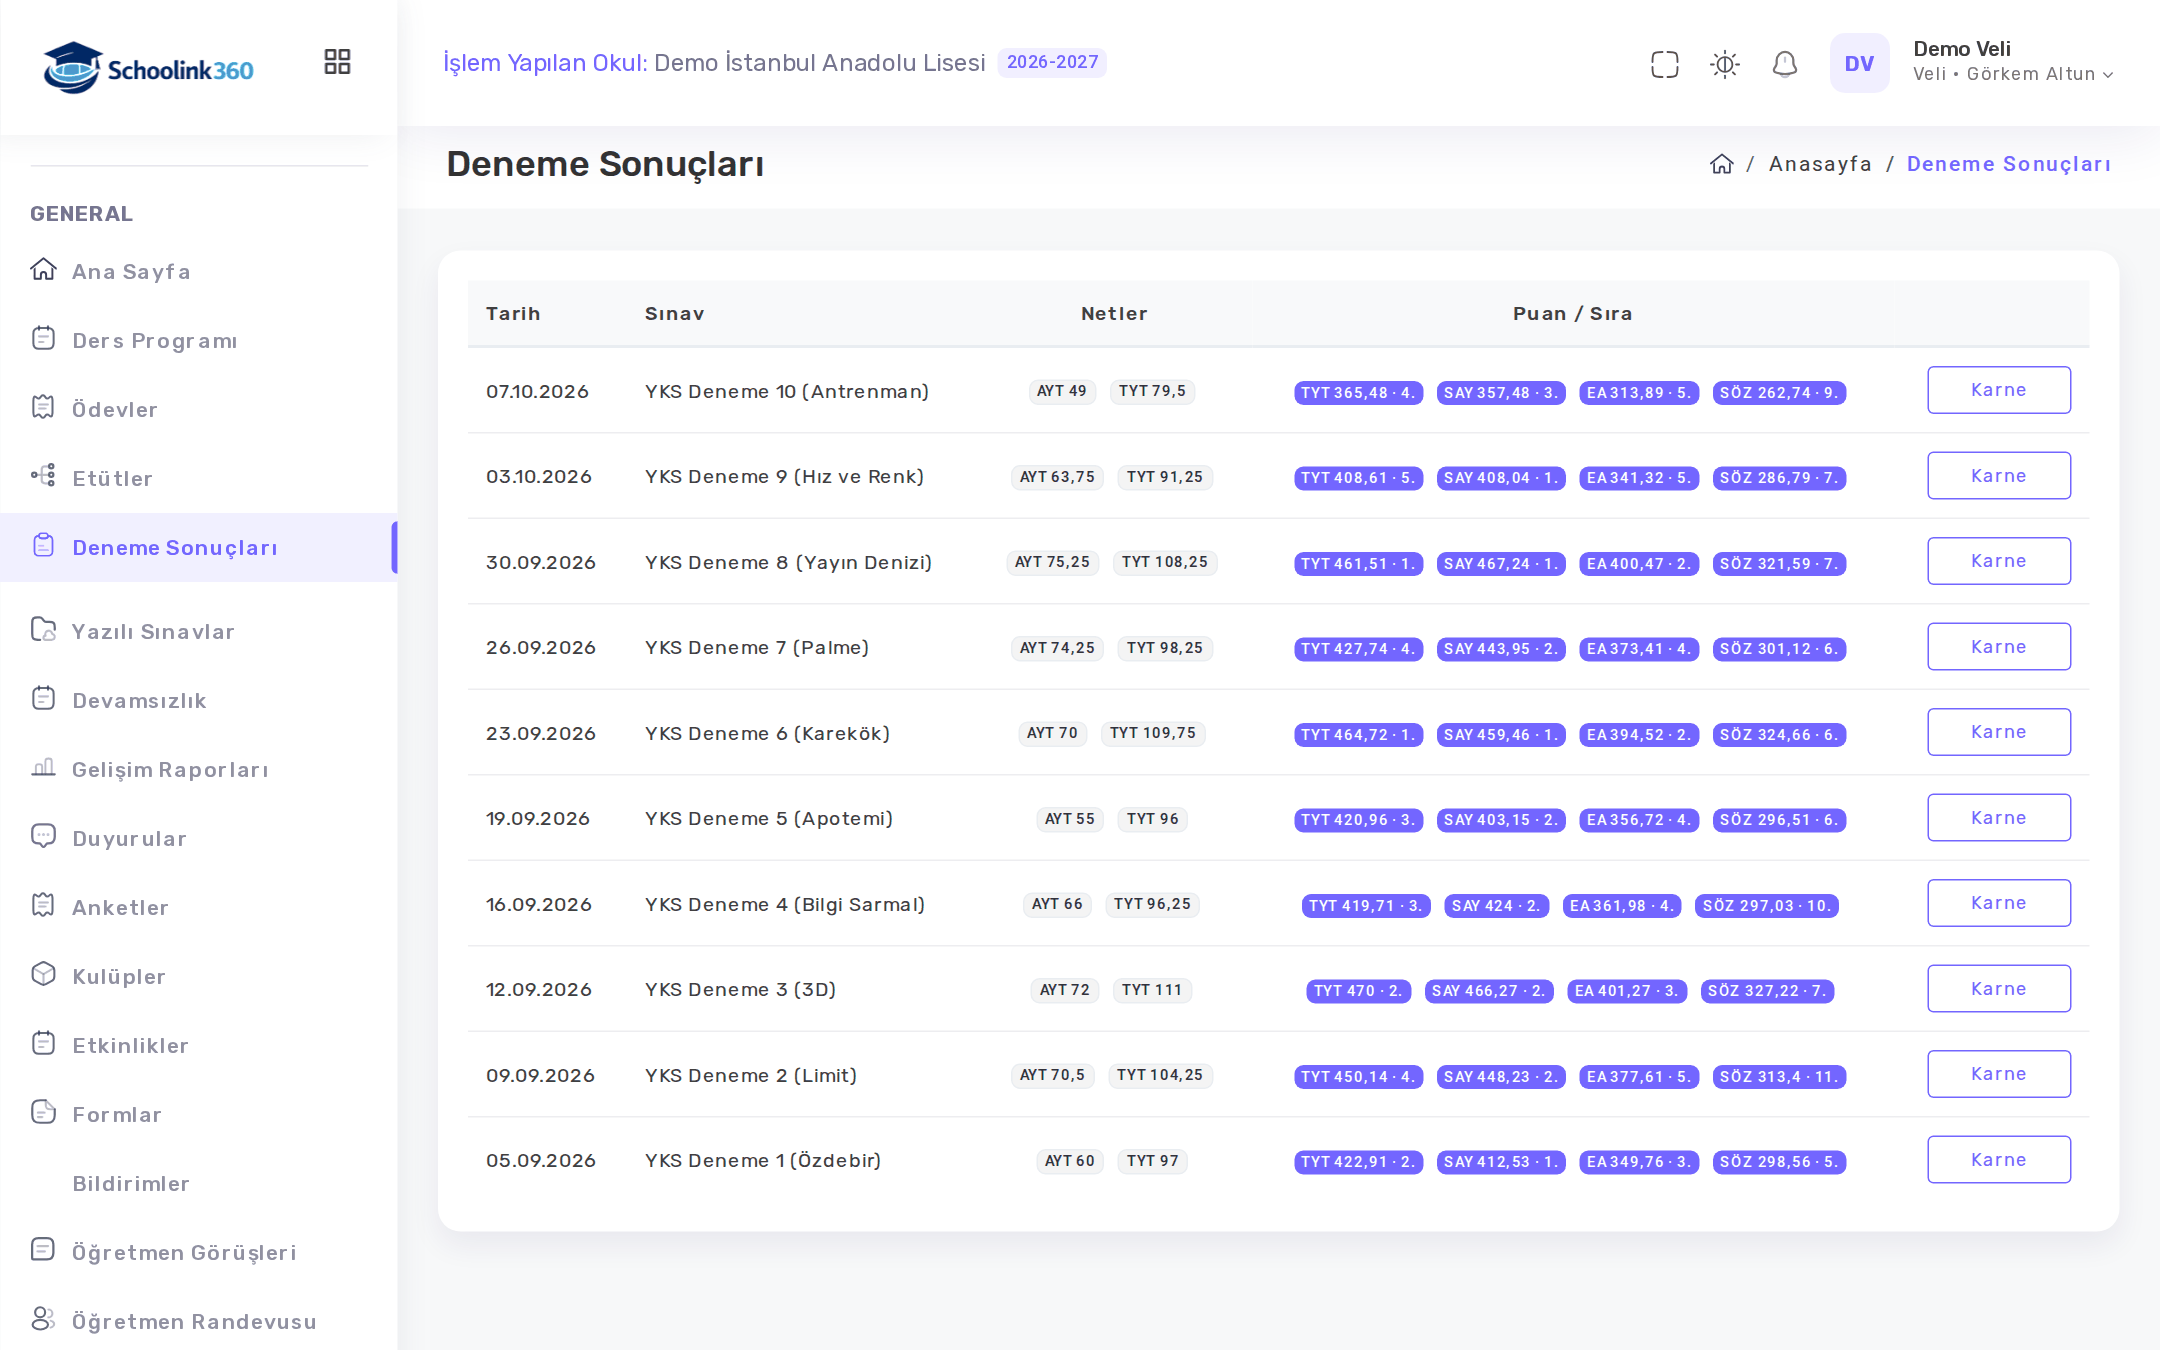Click TYT 461,51 score badge for Deneme 8

1357,564
